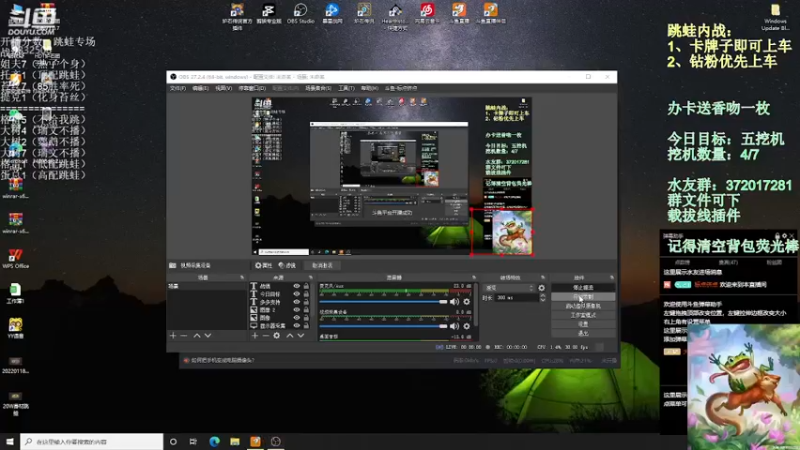Screen dimensions: 800x450
Task: Open scene transition properties gear icon
Action: coord(541,288)
